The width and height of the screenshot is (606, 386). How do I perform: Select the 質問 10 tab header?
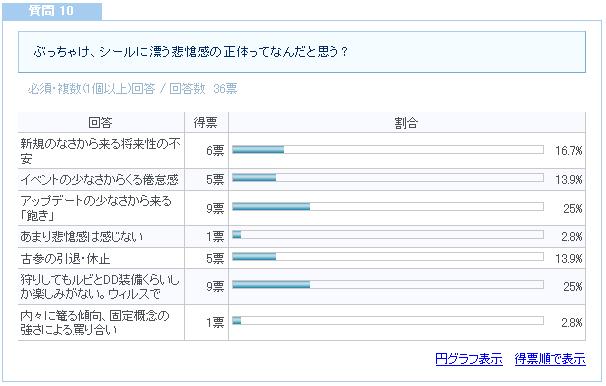pos(52,10)
